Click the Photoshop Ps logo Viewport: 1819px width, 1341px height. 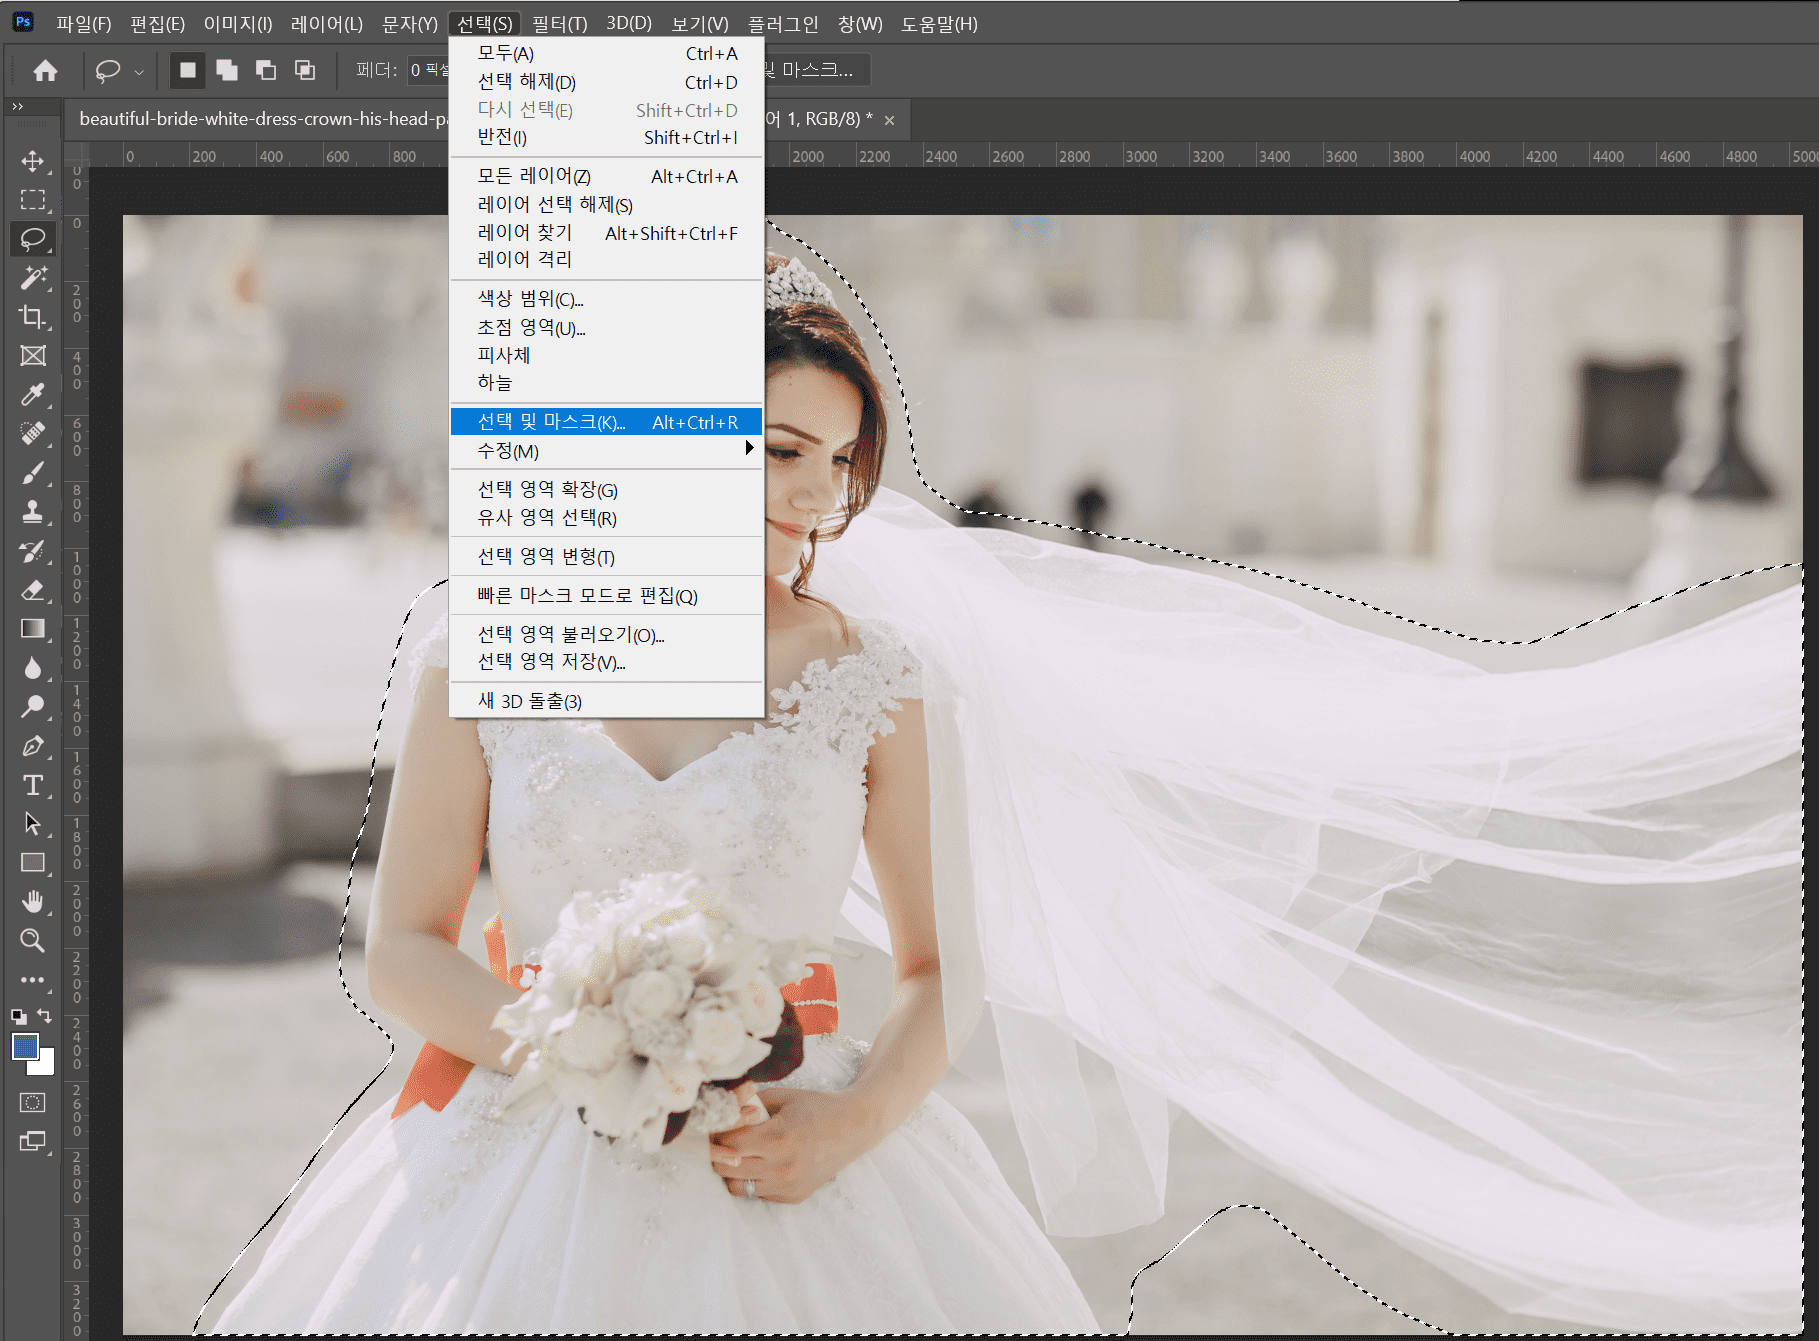point(23,22)
